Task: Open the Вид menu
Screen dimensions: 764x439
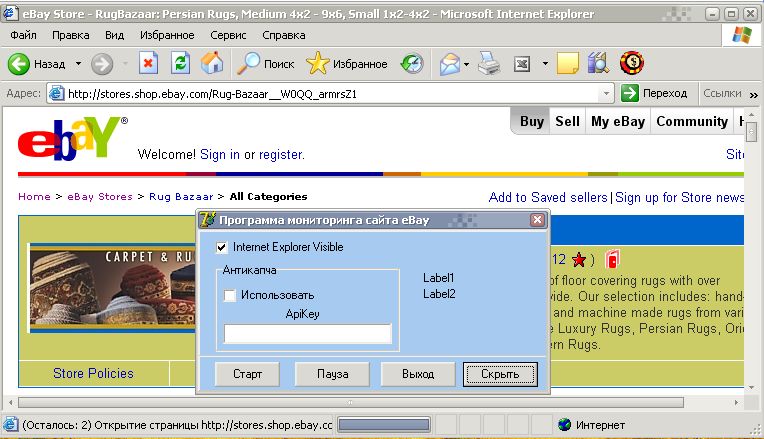Action: click(x=115, y=35)
